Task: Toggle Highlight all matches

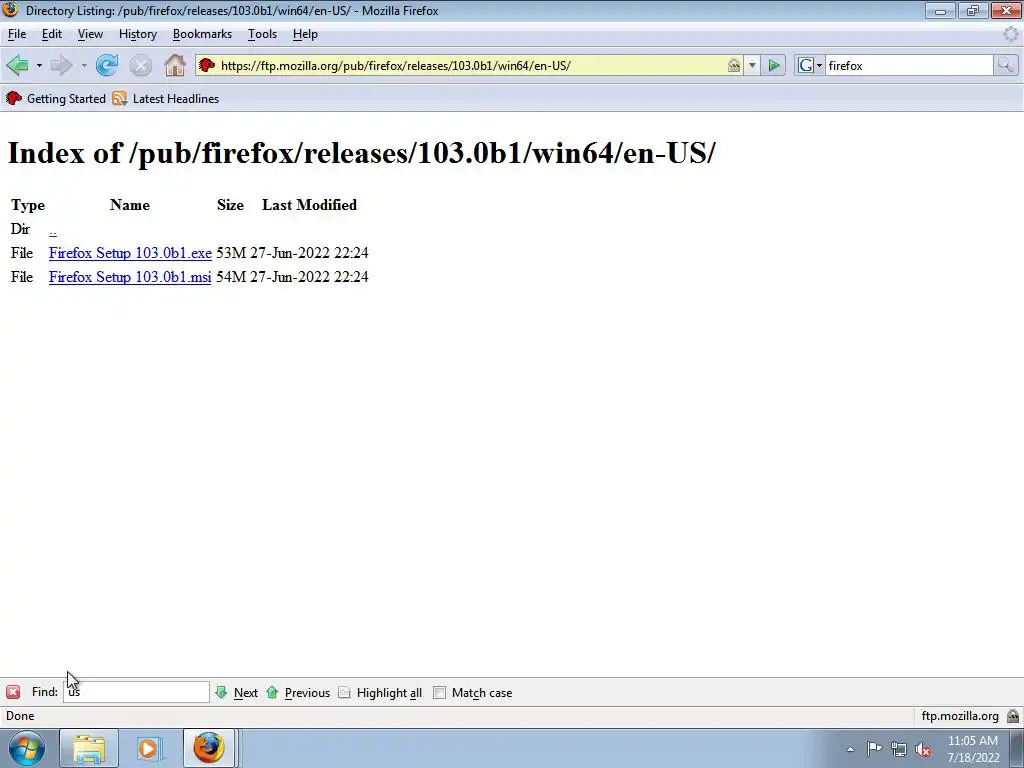Action: [x=379, y=692]
